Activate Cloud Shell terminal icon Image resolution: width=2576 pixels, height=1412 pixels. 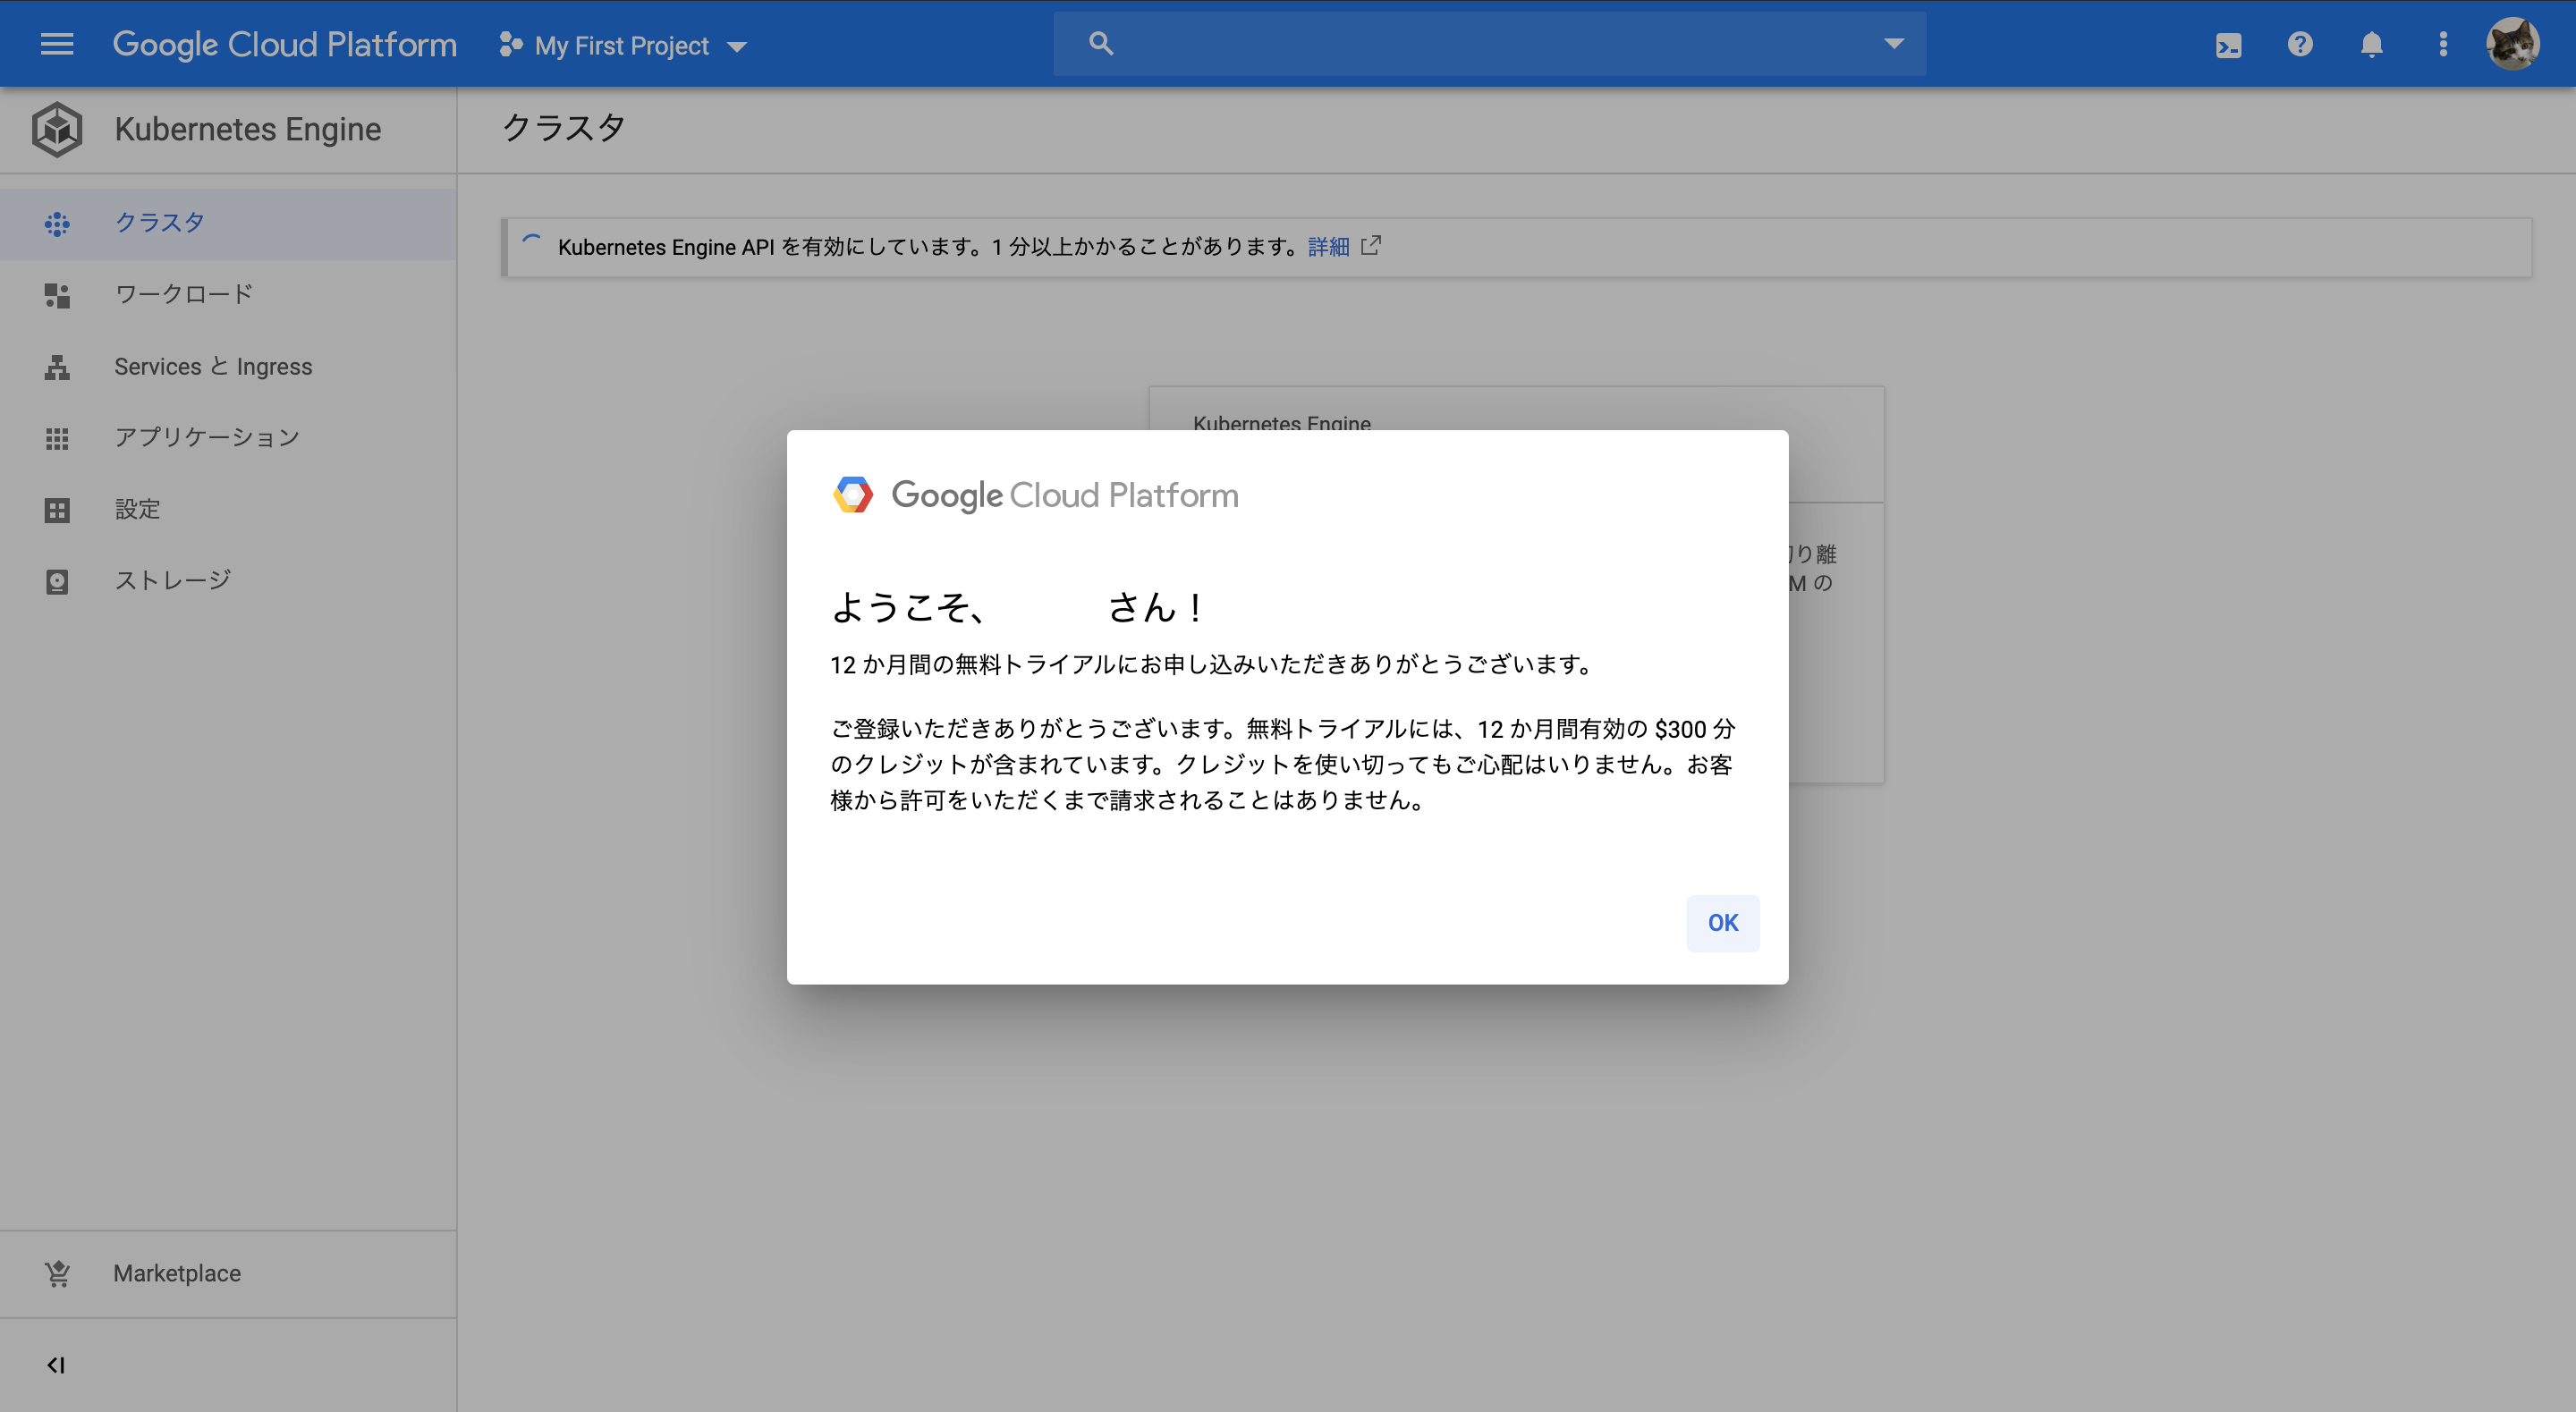tap(2228, 45)
